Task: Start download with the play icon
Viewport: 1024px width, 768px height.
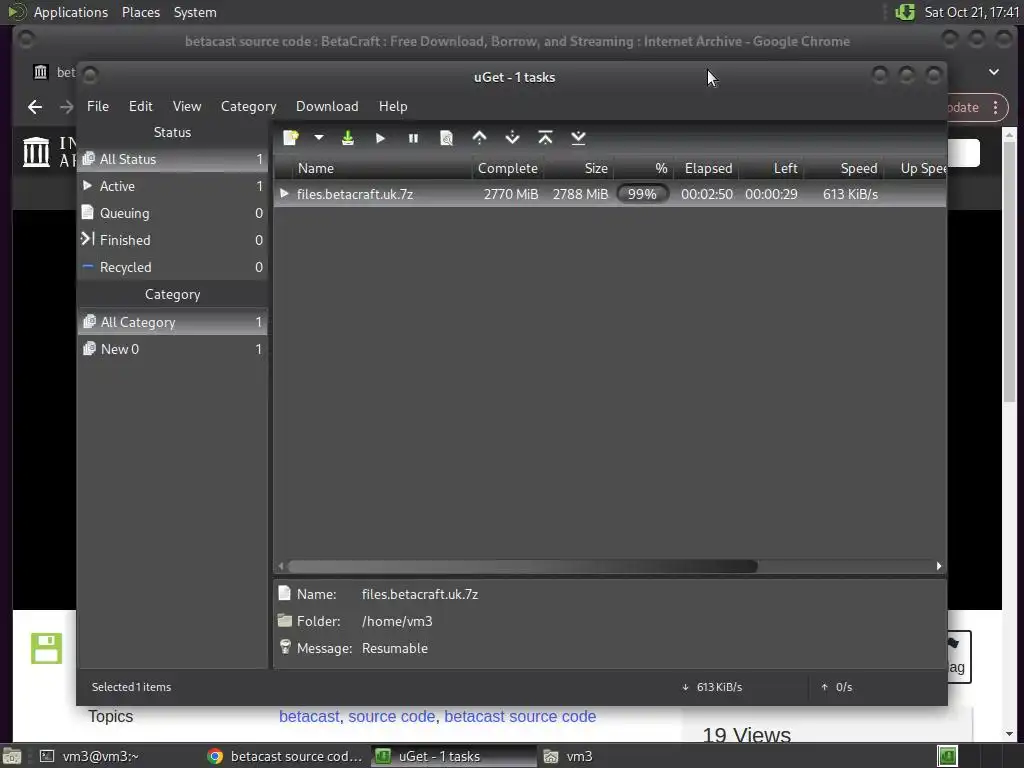Action: point(380,138)
